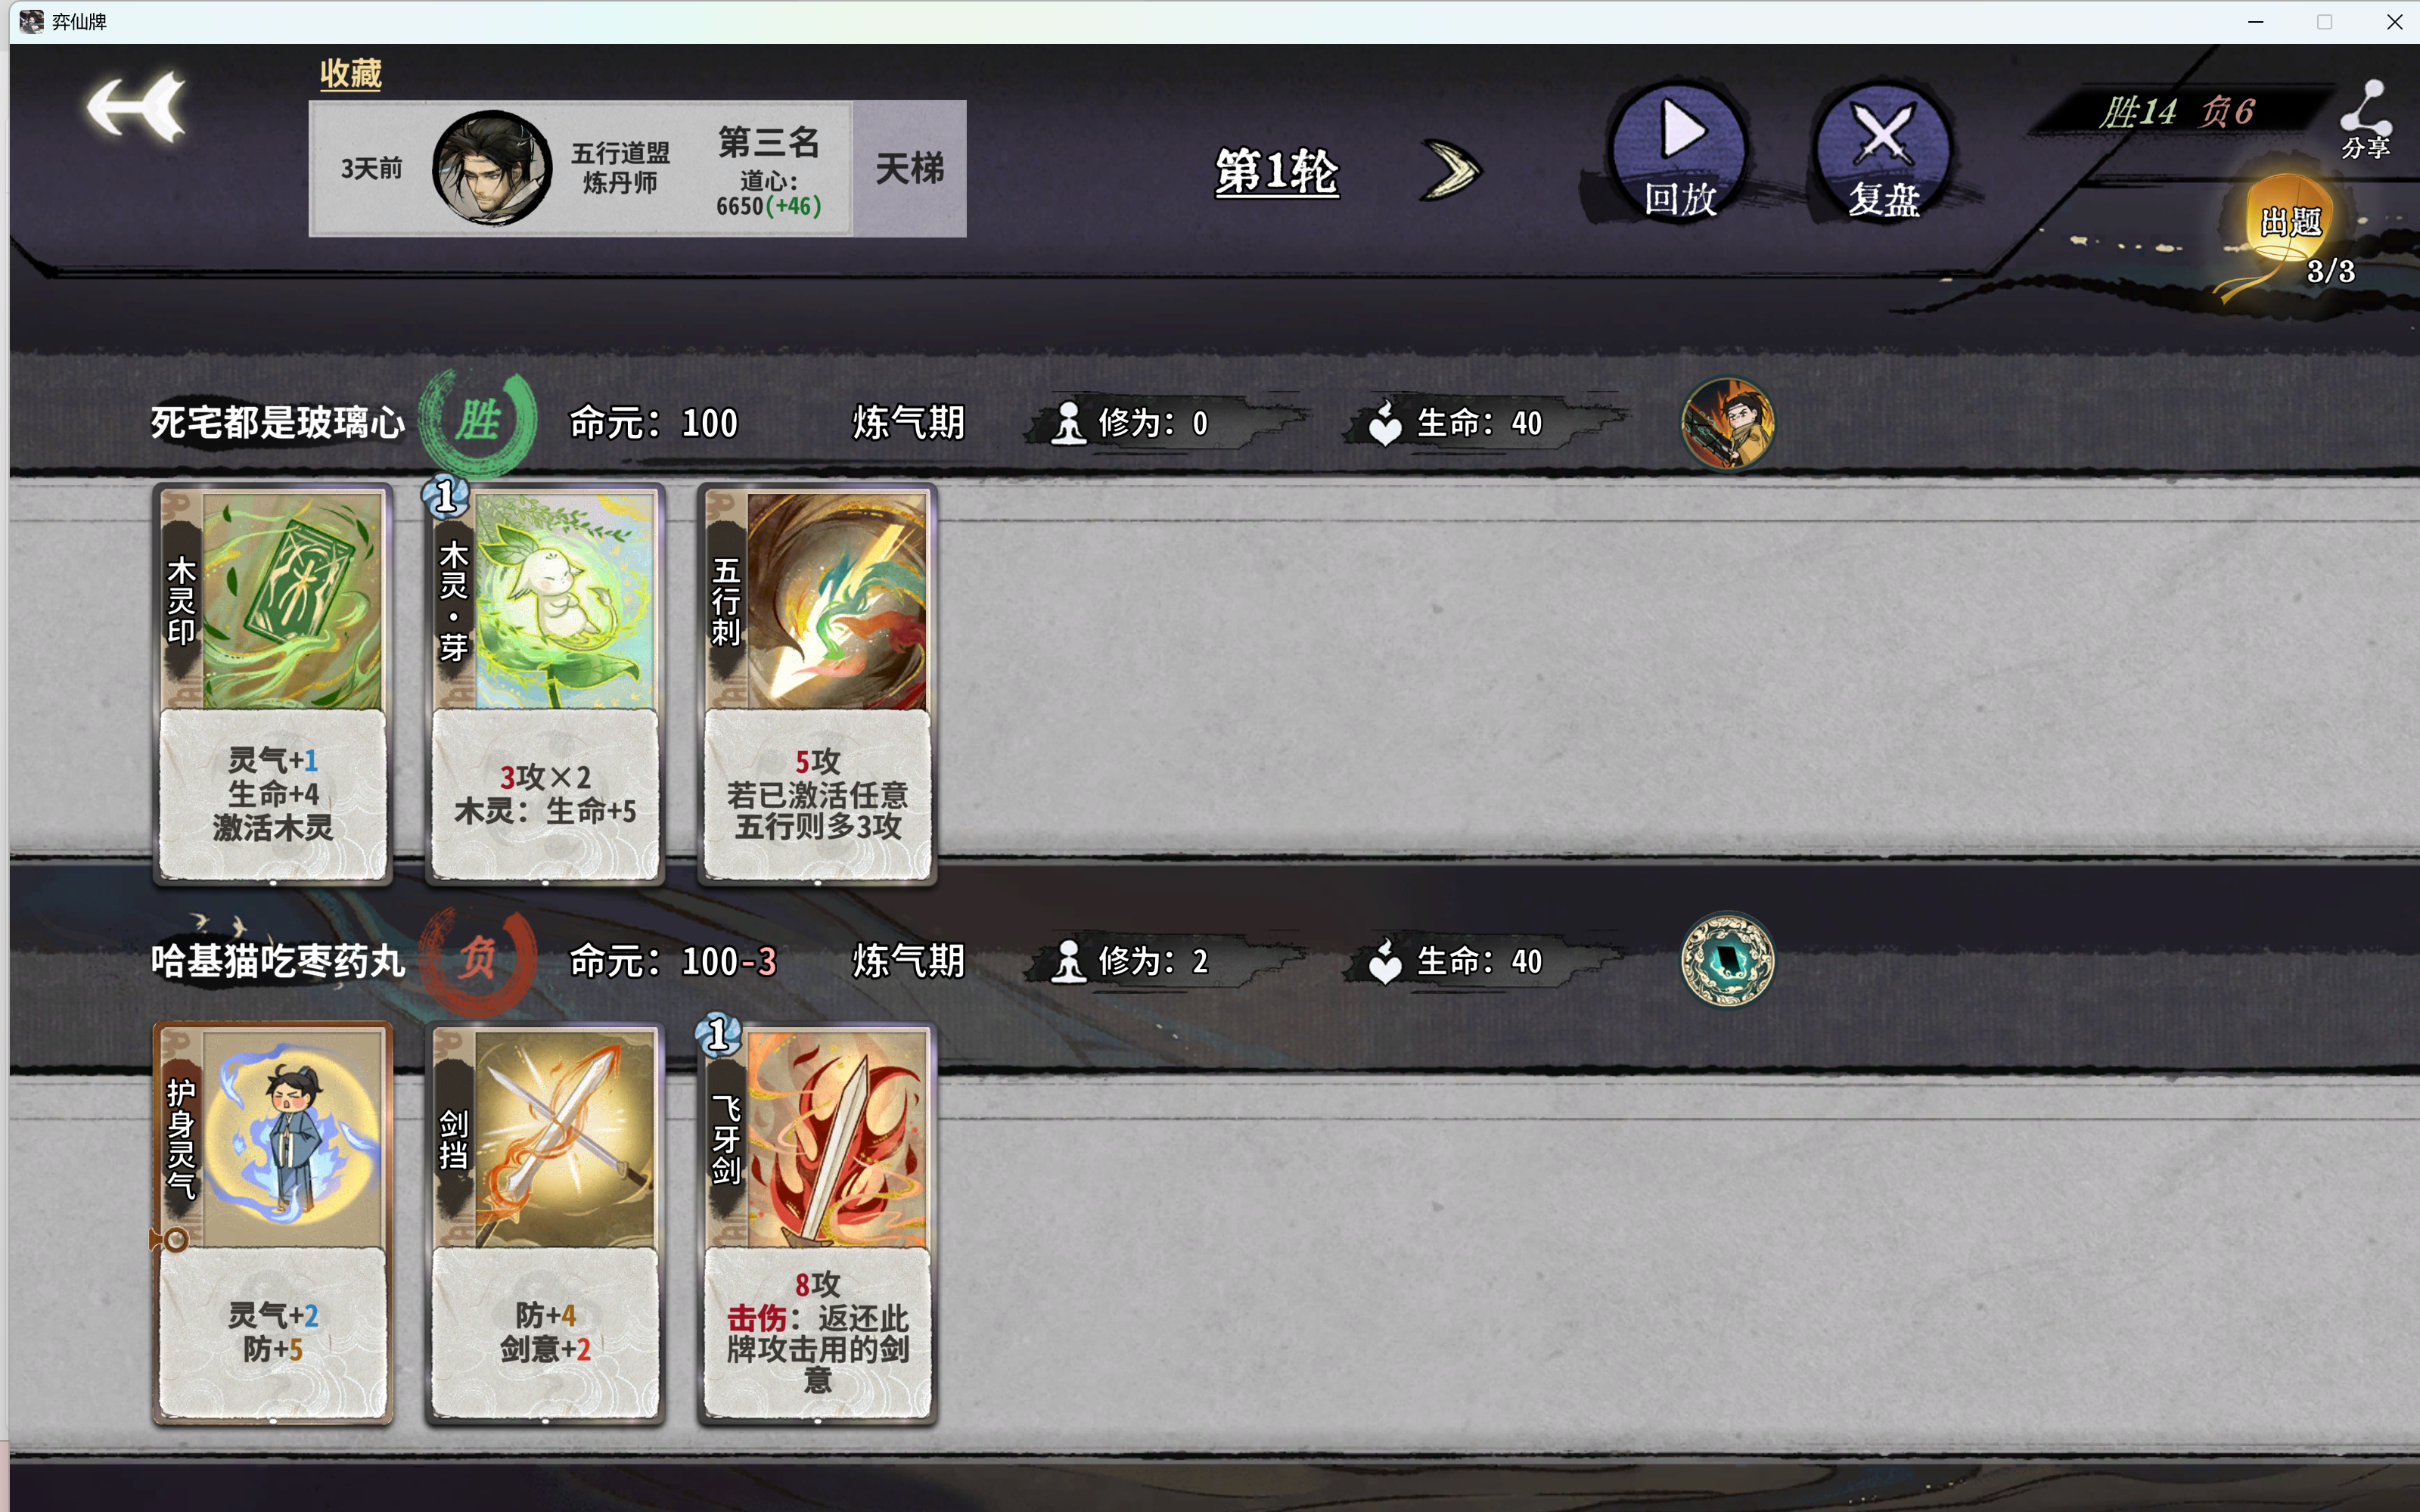2420x1512 pixels.
Task: Select the 五行刺 card
Action: [x=817, y=684]
